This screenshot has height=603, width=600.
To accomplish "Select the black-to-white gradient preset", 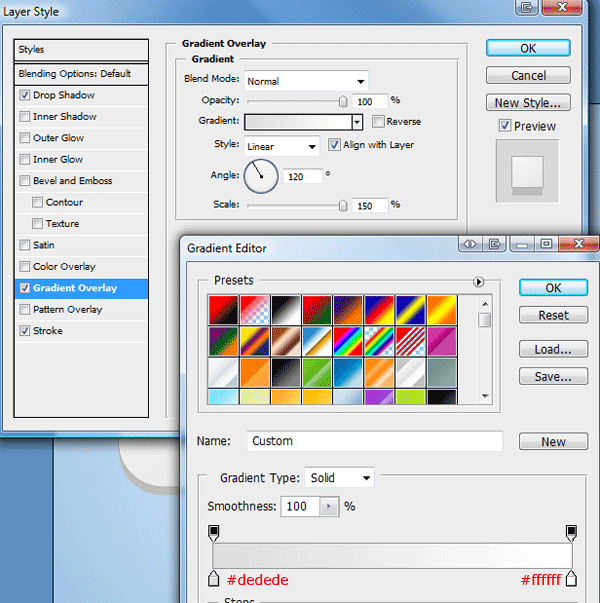I will (x=286, y=310).
